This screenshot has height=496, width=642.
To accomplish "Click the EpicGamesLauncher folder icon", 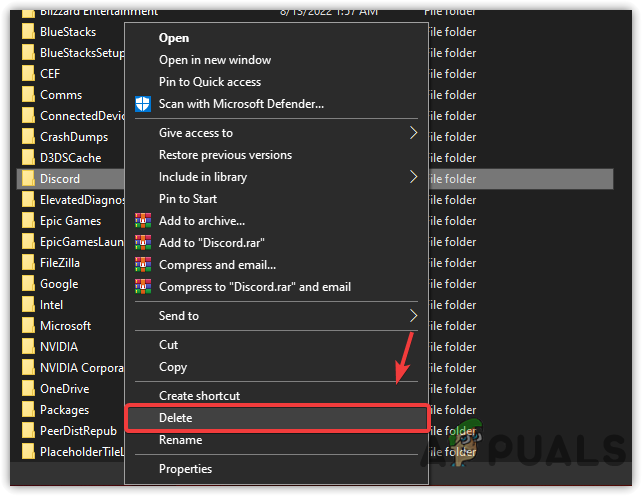I will coord(28,242).
